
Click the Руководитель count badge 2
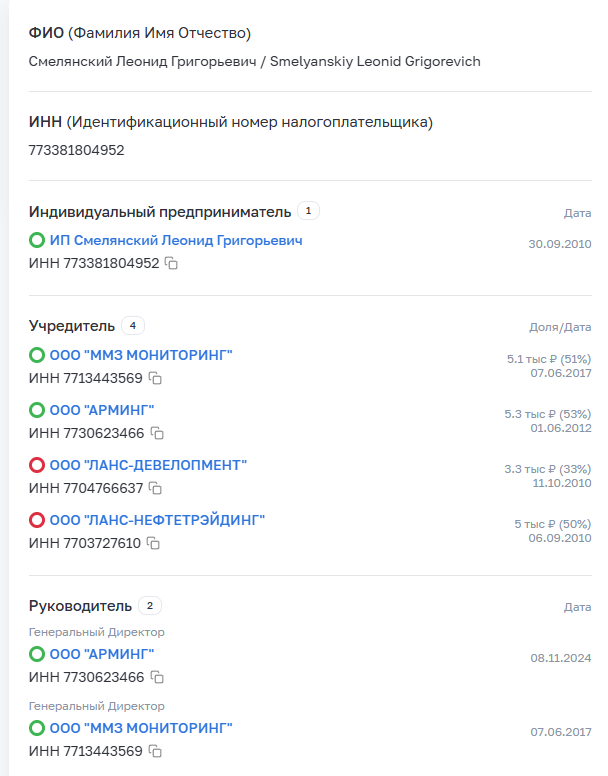pyautogui.click(x=149, y=606)
